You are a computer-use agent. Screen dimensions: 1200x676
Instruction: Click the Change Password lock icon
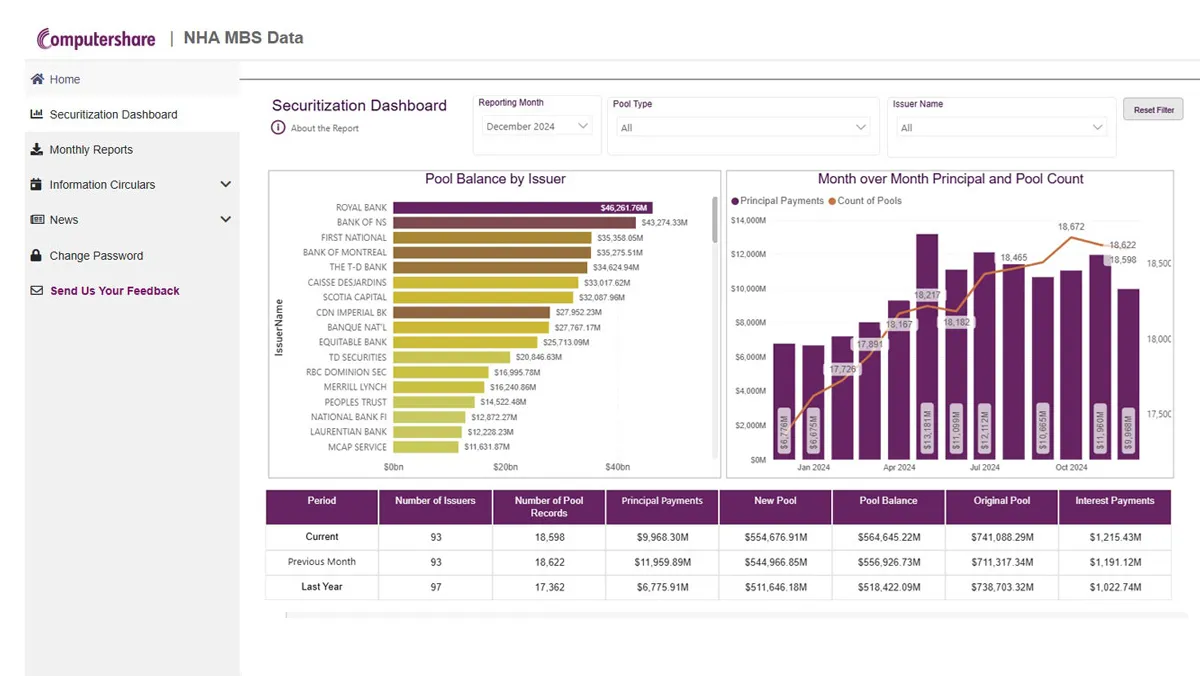pos(37,256)
